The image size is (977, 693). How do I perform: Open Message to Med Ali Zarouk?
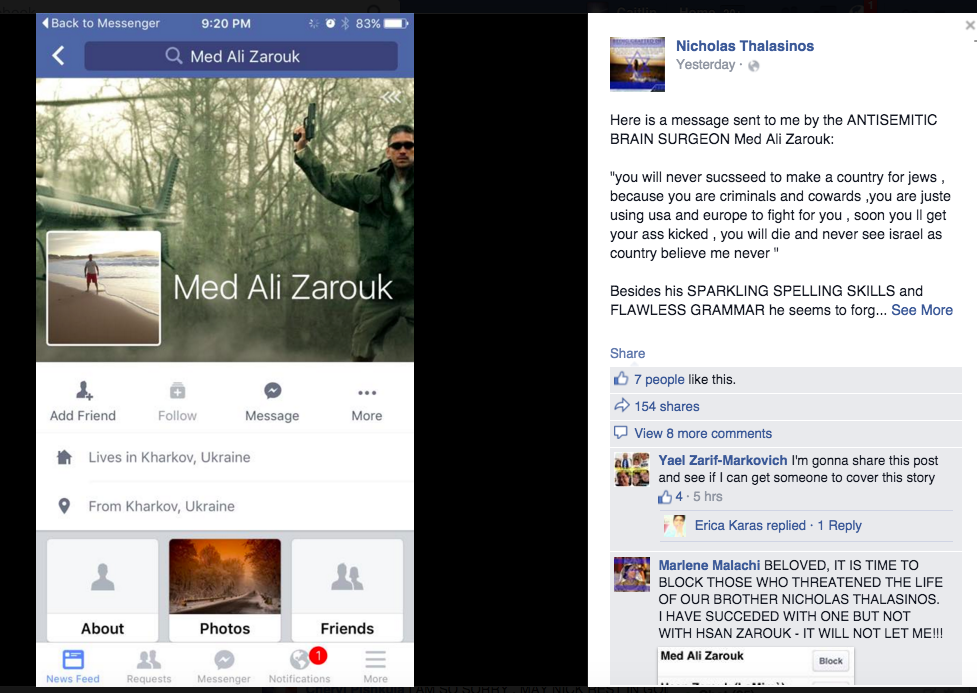[272, 402]
